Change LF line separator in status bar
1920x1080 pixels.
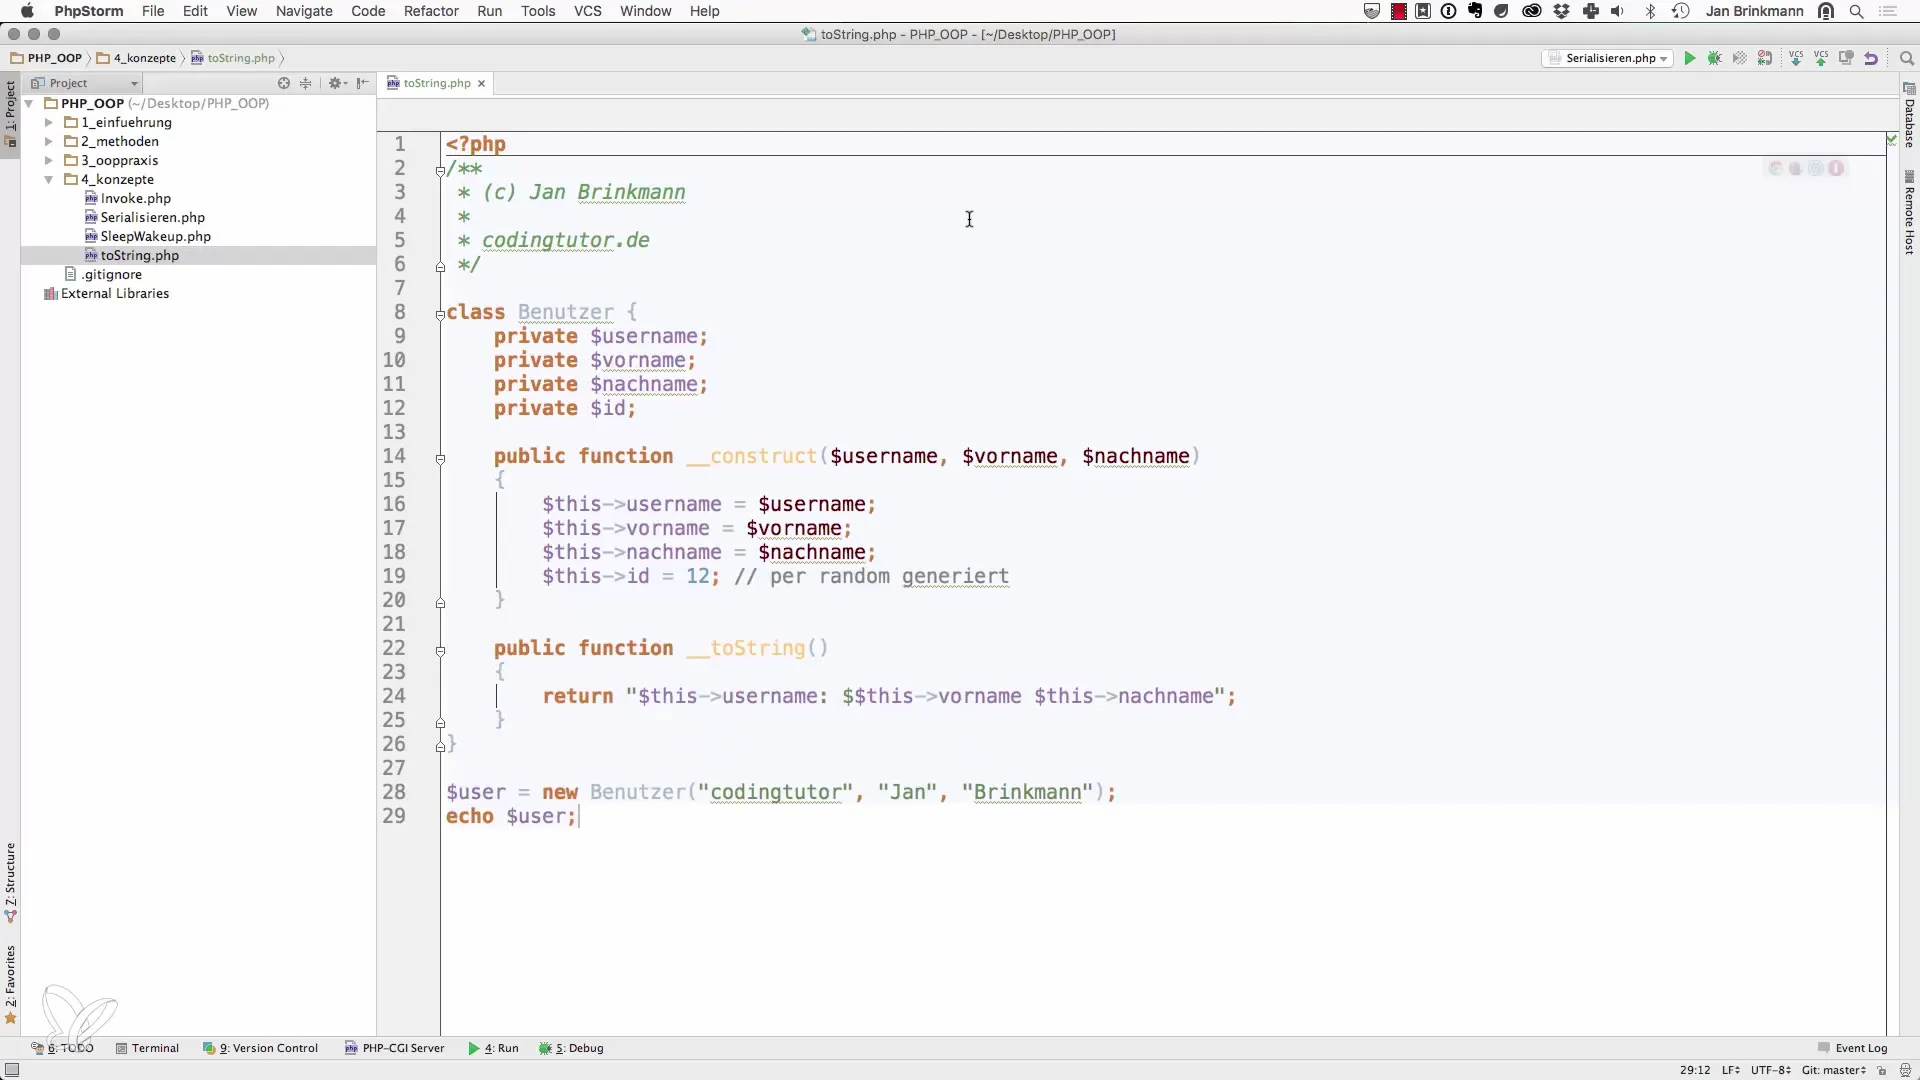[x=1730, y=1070]
